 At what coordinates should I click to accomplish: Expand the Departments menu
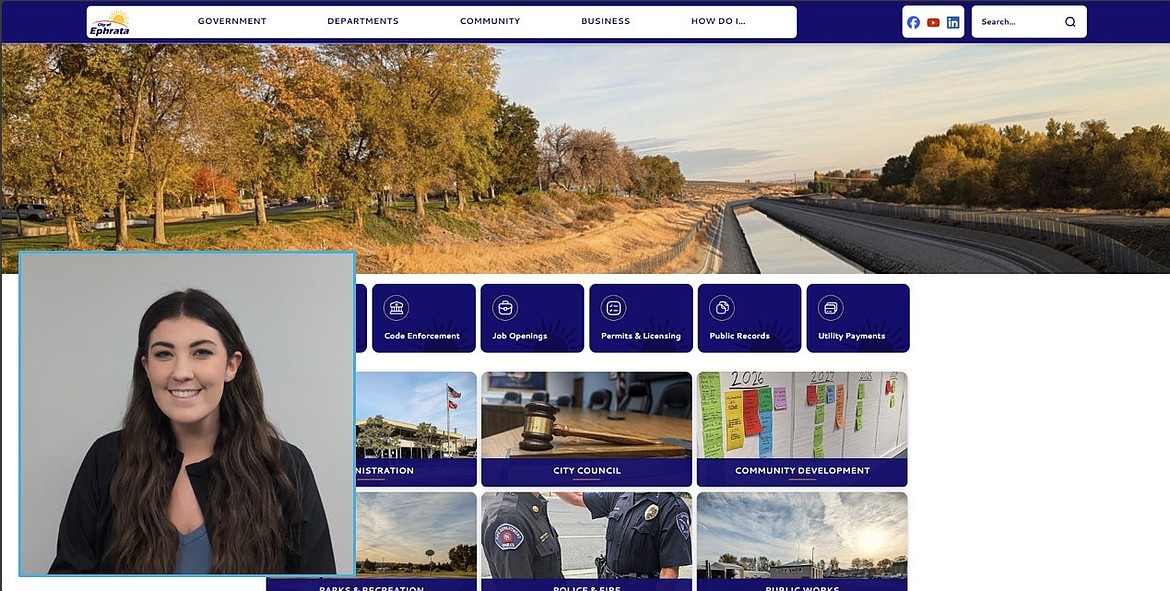click(x=363, y=21)
